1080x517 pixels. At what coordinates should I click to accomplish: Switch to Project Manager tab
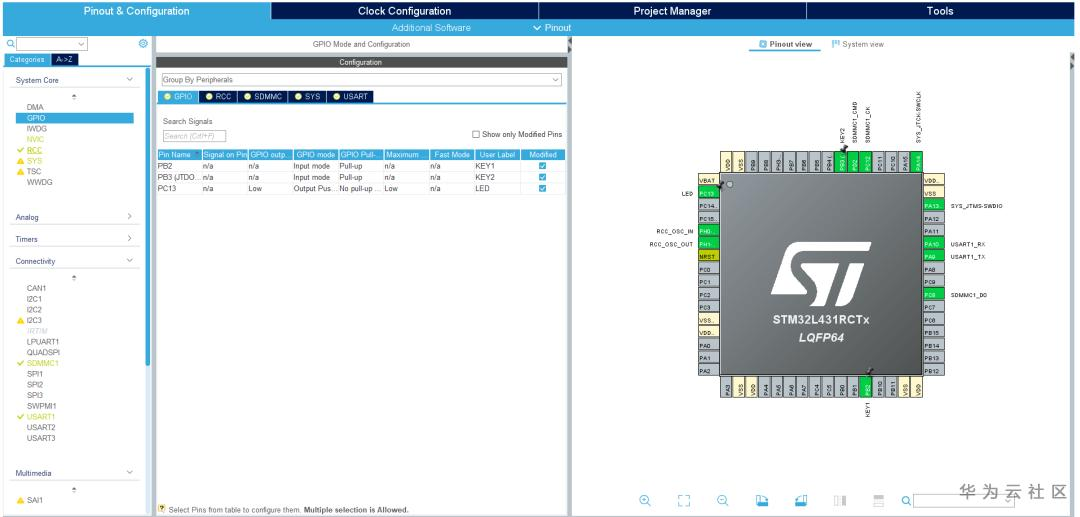672,11
